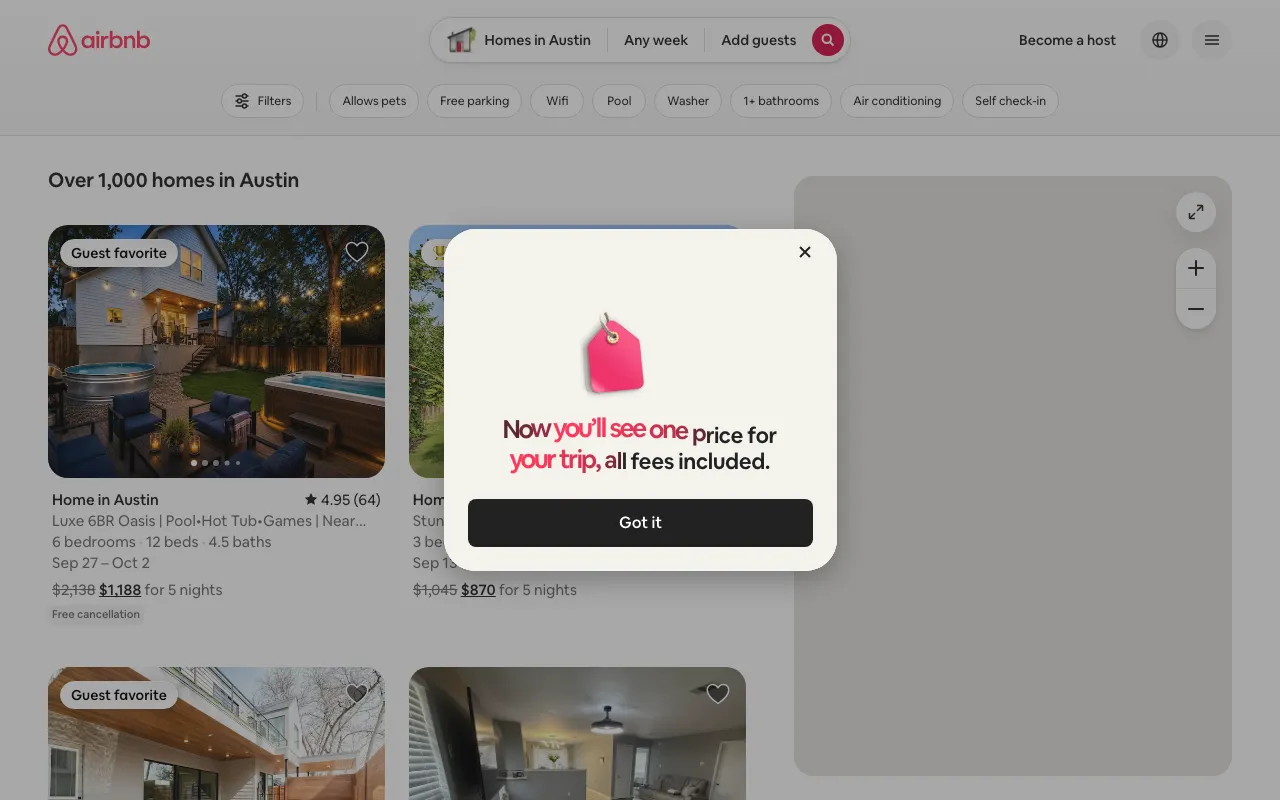Click Homes in Austin search field
Screen dimensions: 1280x800
(537, 40)
